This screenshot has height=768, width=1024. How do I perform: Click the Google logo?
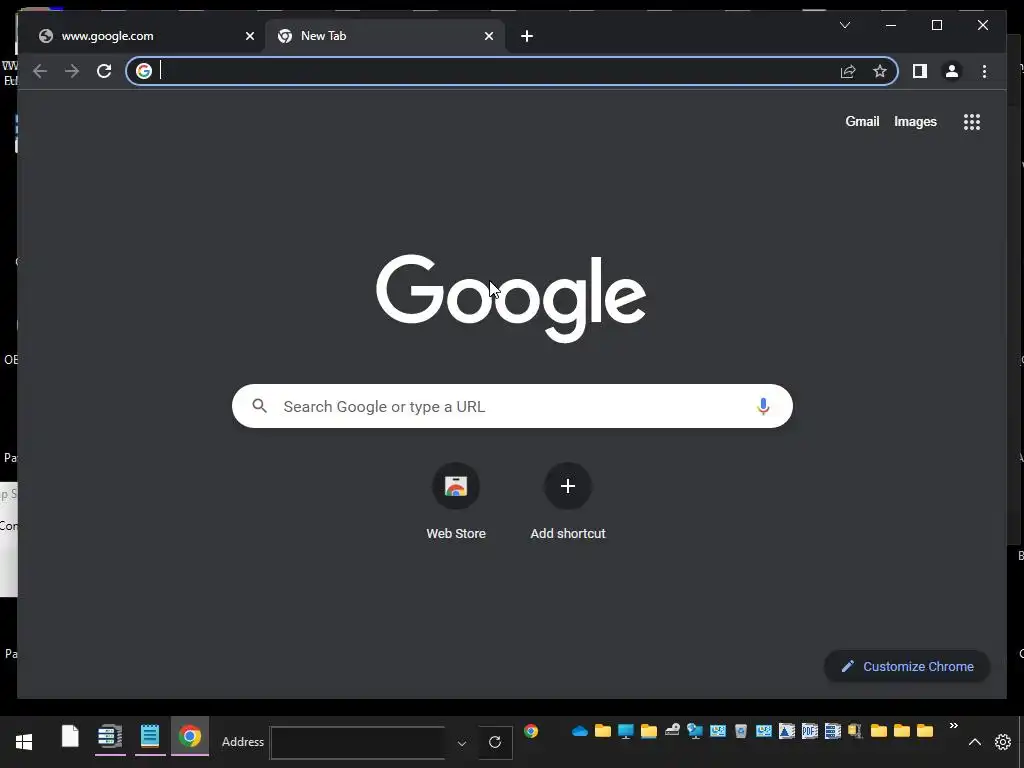click(x=511, y=298)
